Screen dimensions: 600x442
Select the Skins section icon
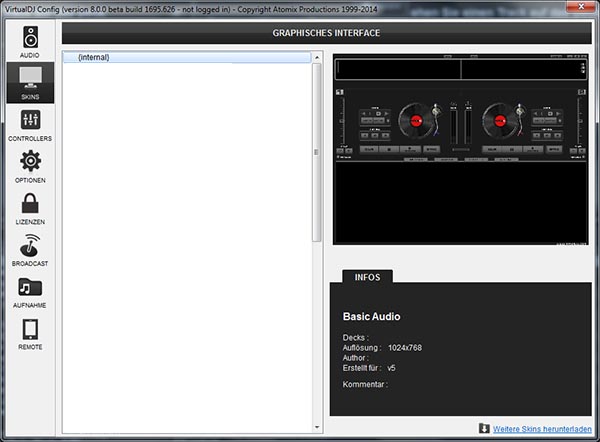pos(30,83)
